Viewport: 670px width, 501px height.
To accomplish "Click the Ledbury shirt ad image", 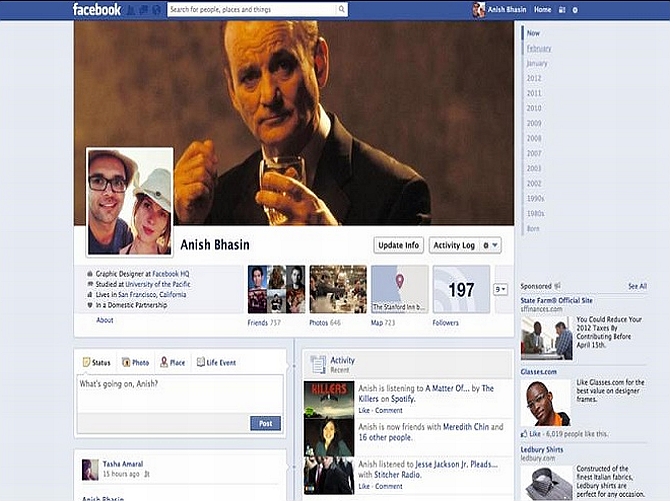I will [547, 483].
